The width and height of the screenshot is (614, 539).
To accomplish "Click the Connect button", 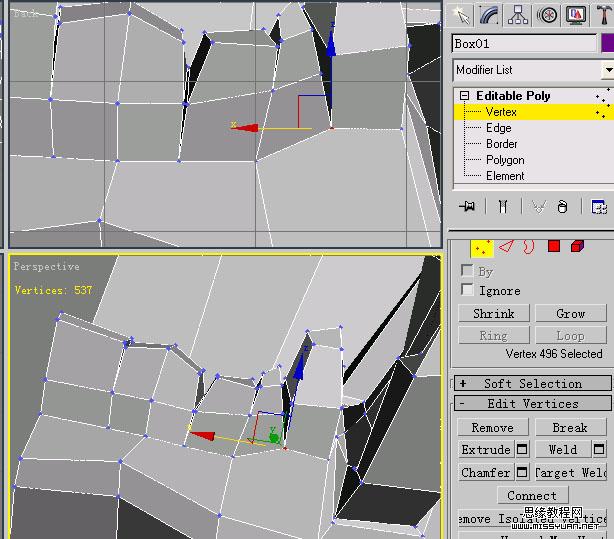I will (533, 496).
